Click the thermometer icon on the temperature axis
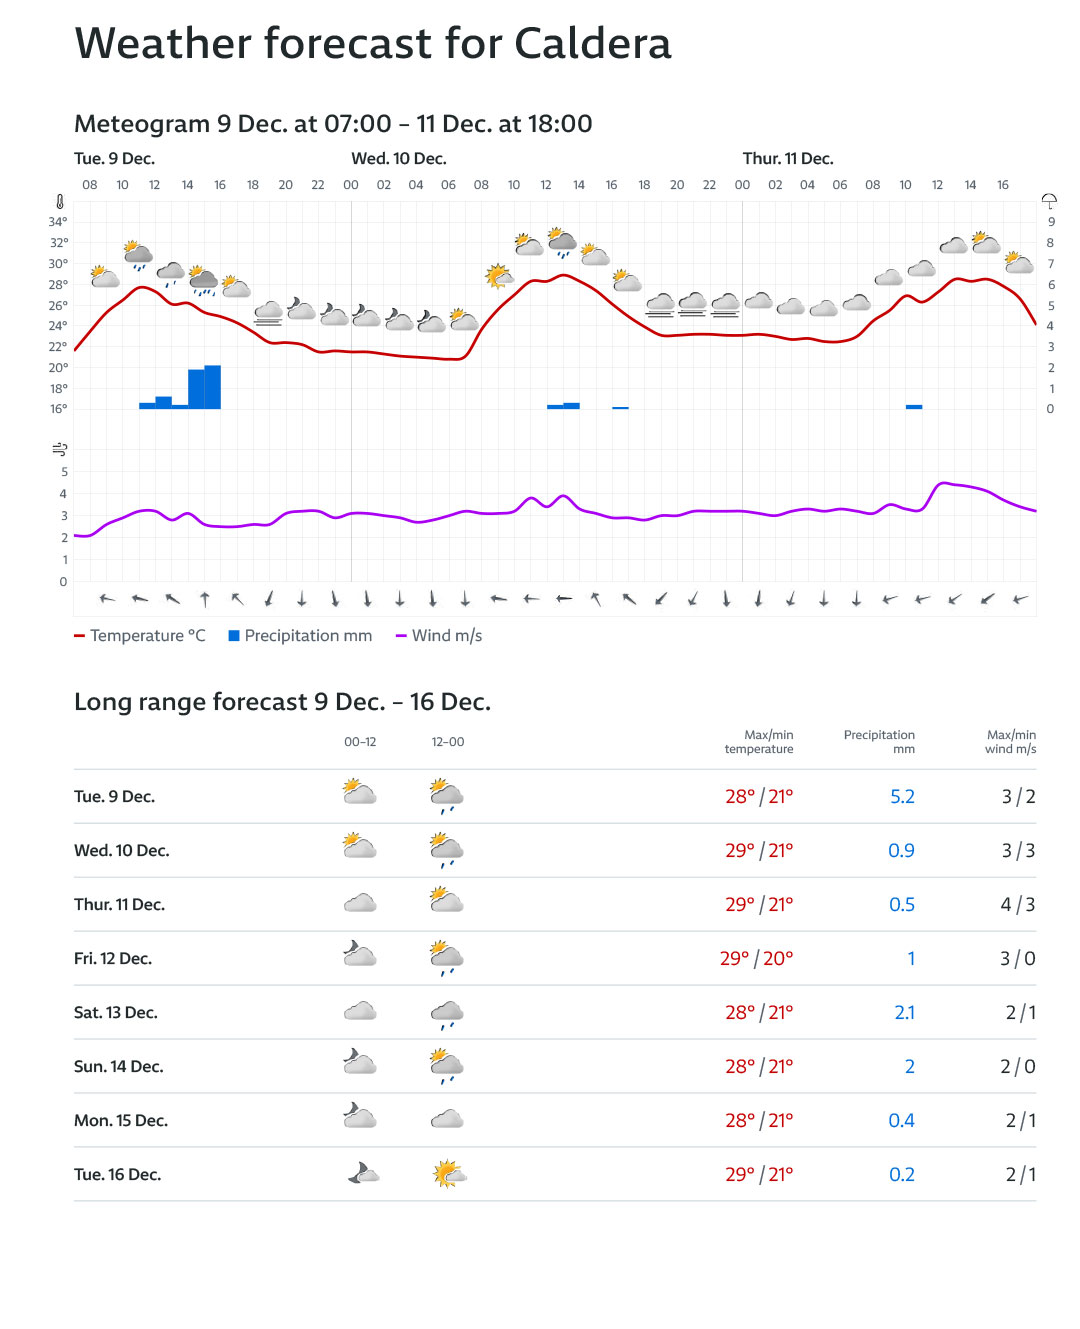This screenshot has height=1329, width=1080. pyautogui.click(x=60, y=202)
